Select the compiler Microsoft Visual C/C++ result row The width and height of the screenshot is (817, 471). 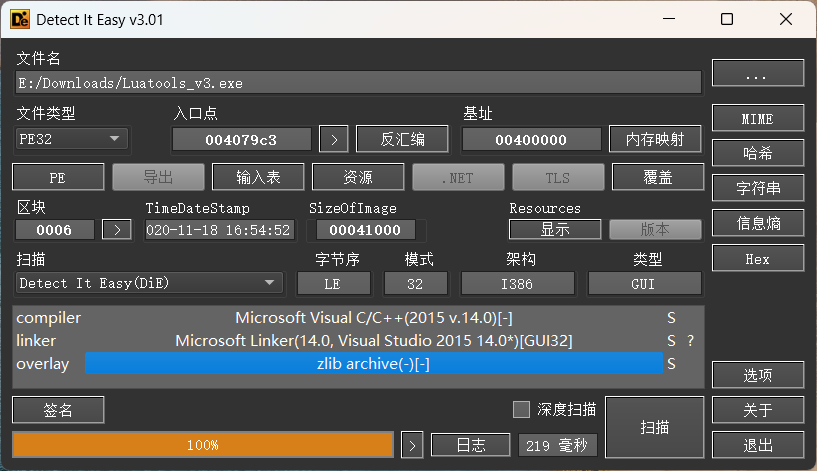point(374,318)
